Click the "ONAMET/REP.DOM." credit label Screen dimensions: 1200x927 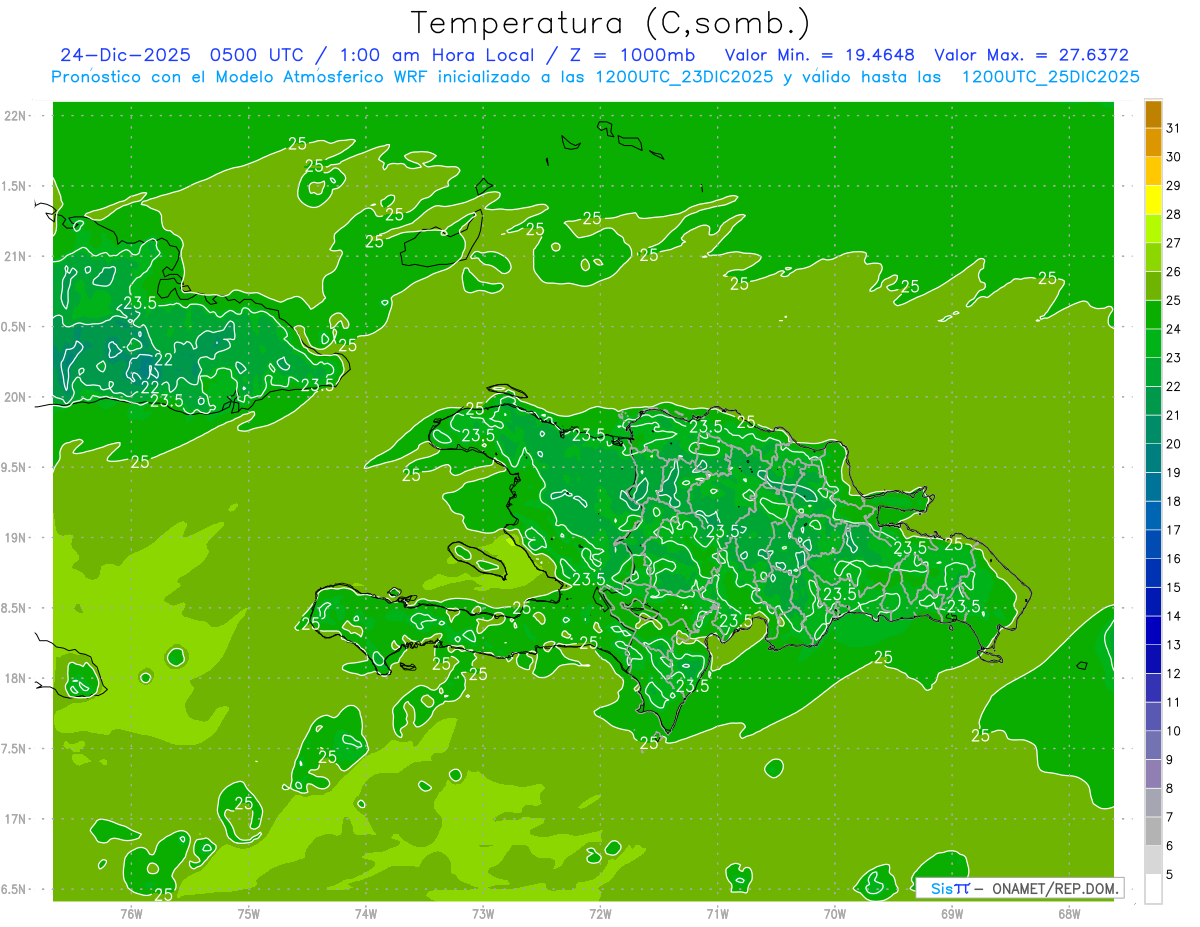tap(1055, 888)
